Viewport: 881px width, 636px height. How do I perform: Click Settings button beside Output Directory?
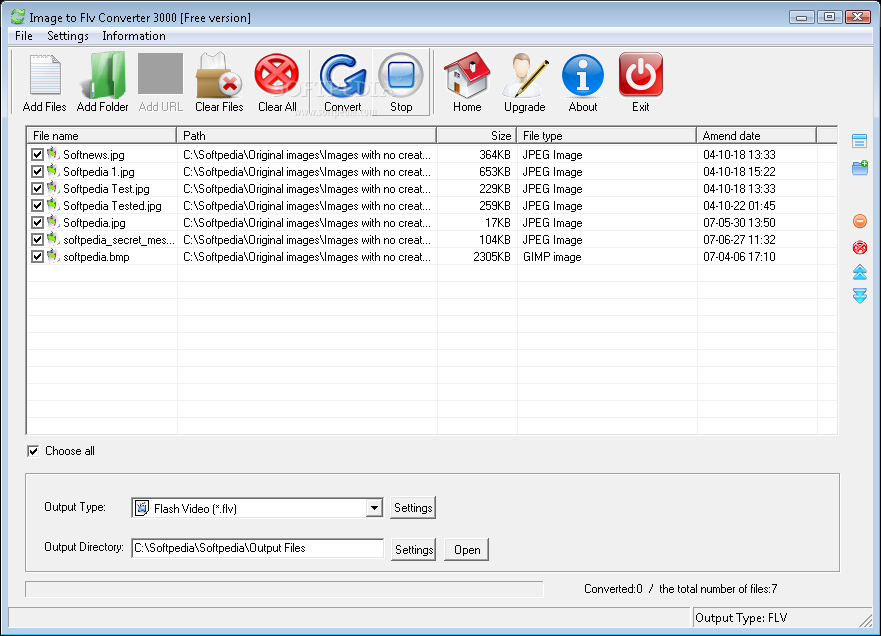[414, 549]
